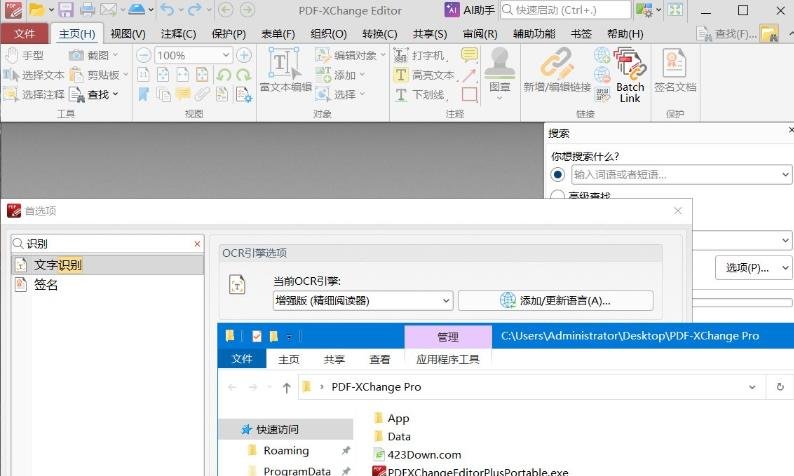Select the red arrow annotation tool
This screenshot has width=794, height=476.
469,75
